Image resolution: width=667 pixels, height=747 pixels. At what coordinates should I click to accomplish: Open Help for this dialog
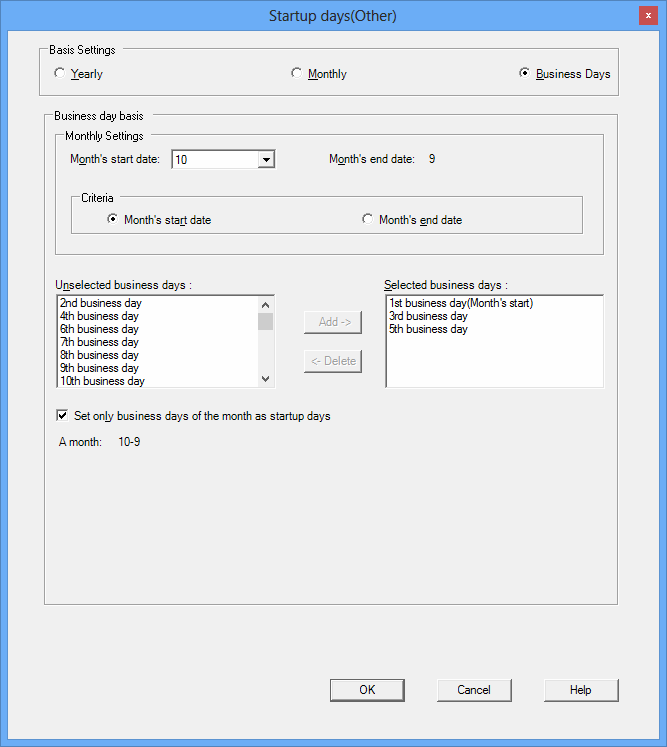pos(581,690)
